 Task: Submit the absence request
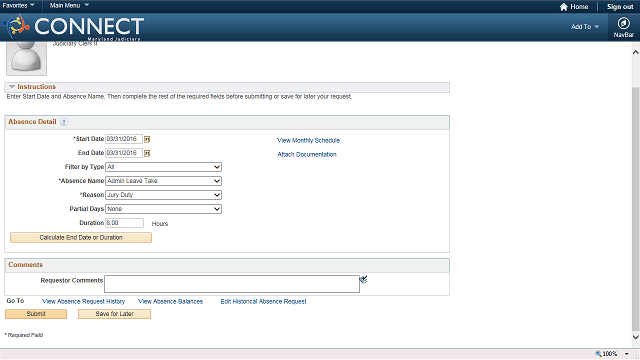coord(36,314)
